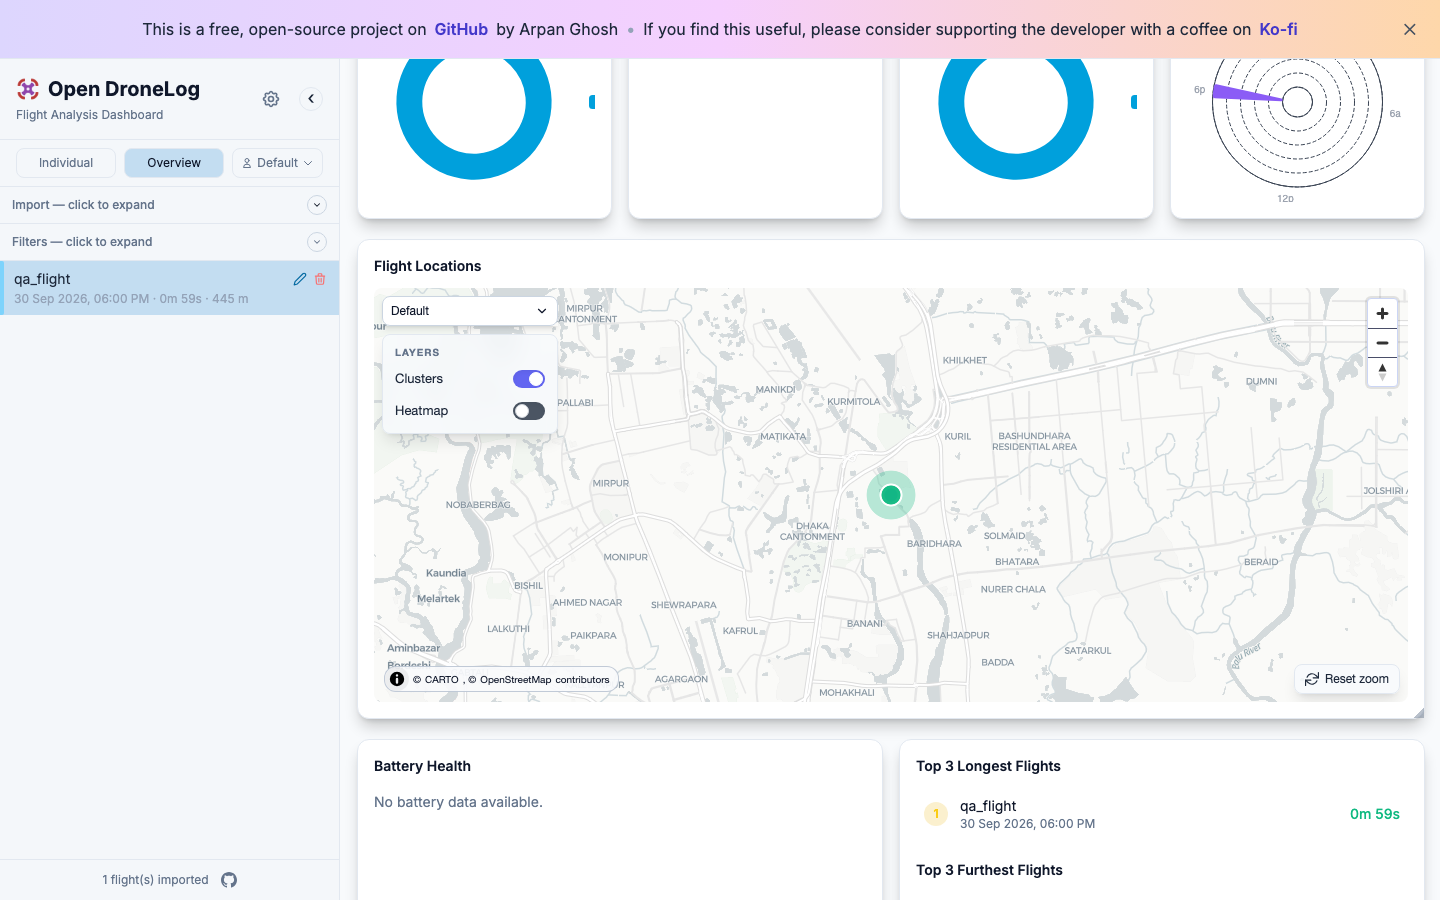Open the Default profile dropdown
The image size is (1440, 900).
coord(277,163)
